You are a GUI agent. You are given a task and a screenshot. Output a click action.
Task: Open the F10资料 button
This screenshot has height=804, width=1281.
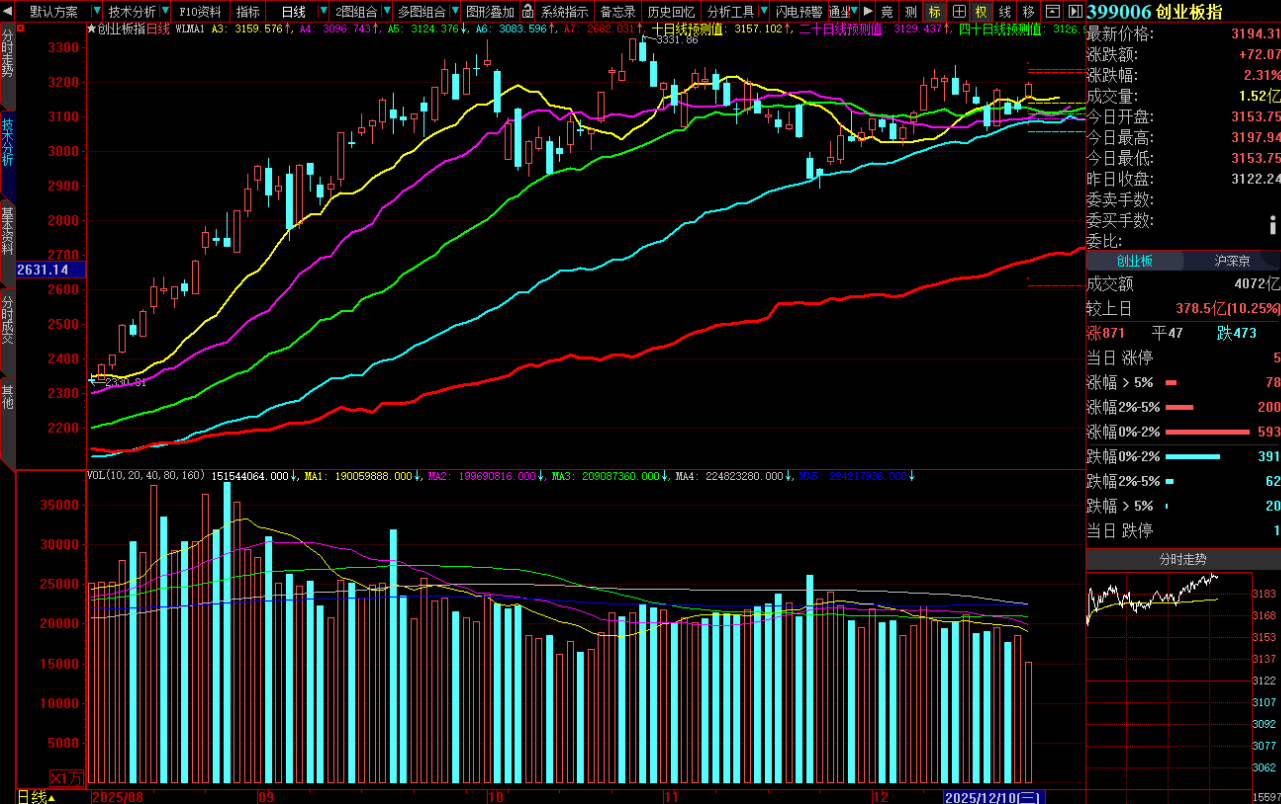[200, 12]
